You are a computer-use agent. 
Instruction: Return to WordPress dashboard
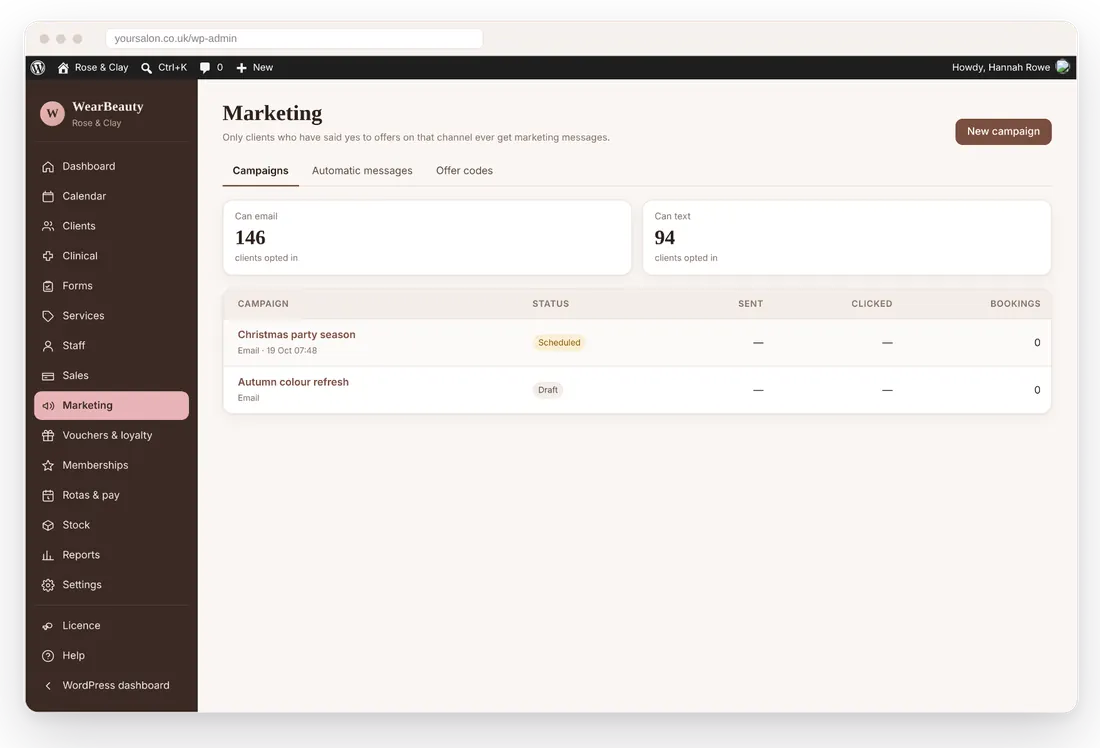point(112,686)
